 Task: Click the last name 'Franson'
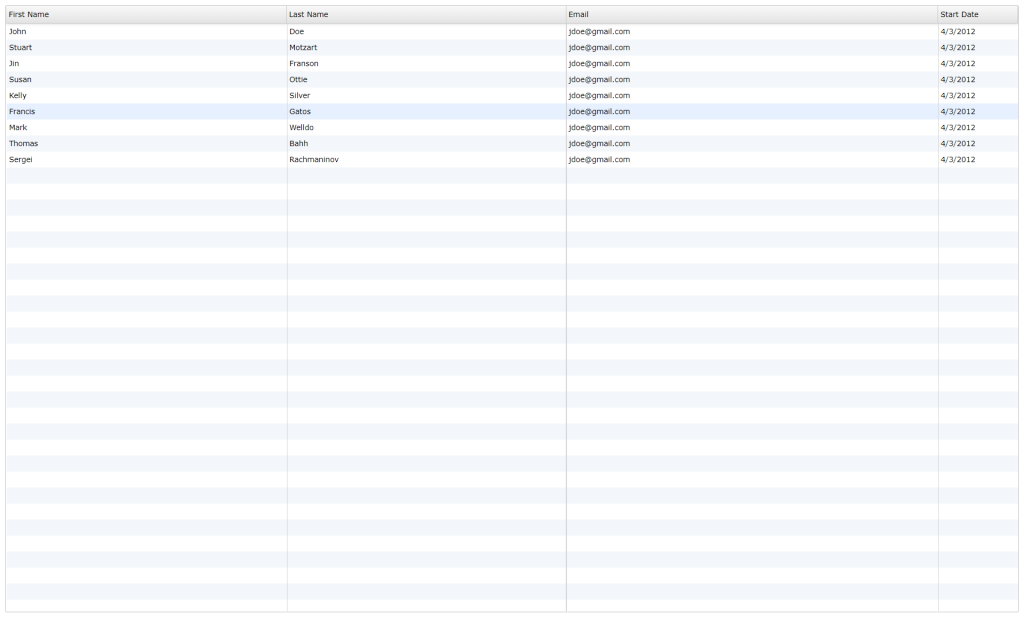(304, 63)
